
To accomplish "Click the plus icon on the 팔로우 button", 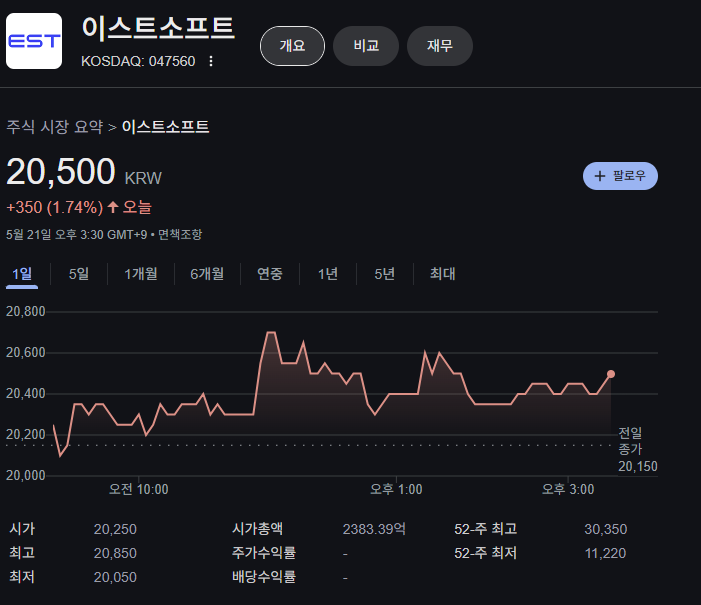I will 600,176.
